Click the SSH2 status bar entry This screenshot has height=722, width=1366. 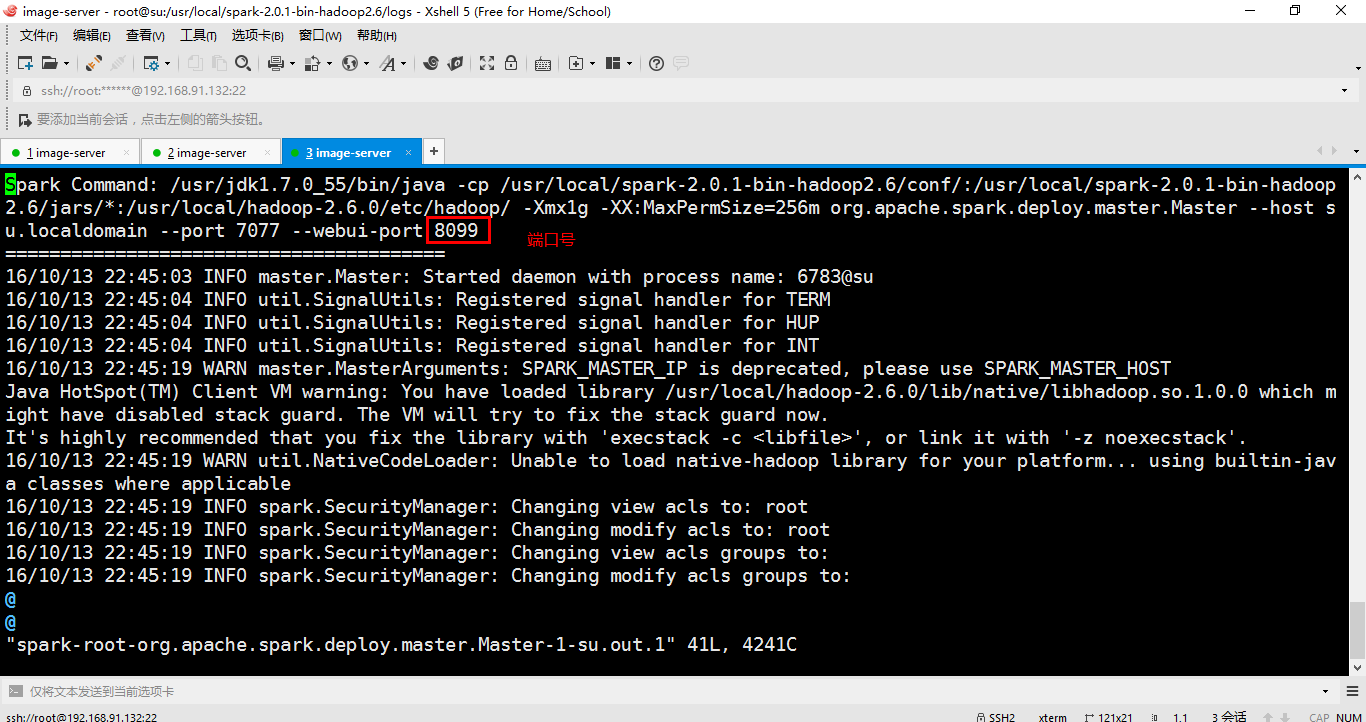(998, 717)
